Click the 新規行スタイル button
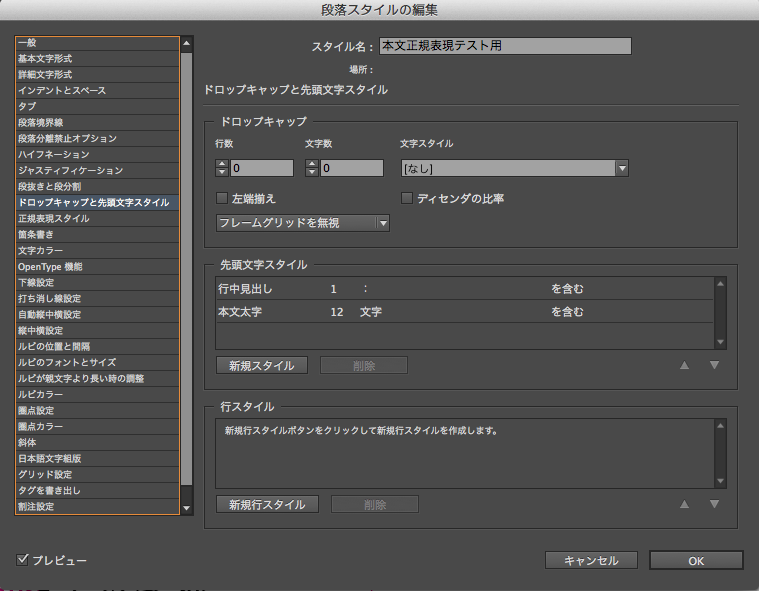The width and height of the screenshot is (759, 591). pos(267,504)
